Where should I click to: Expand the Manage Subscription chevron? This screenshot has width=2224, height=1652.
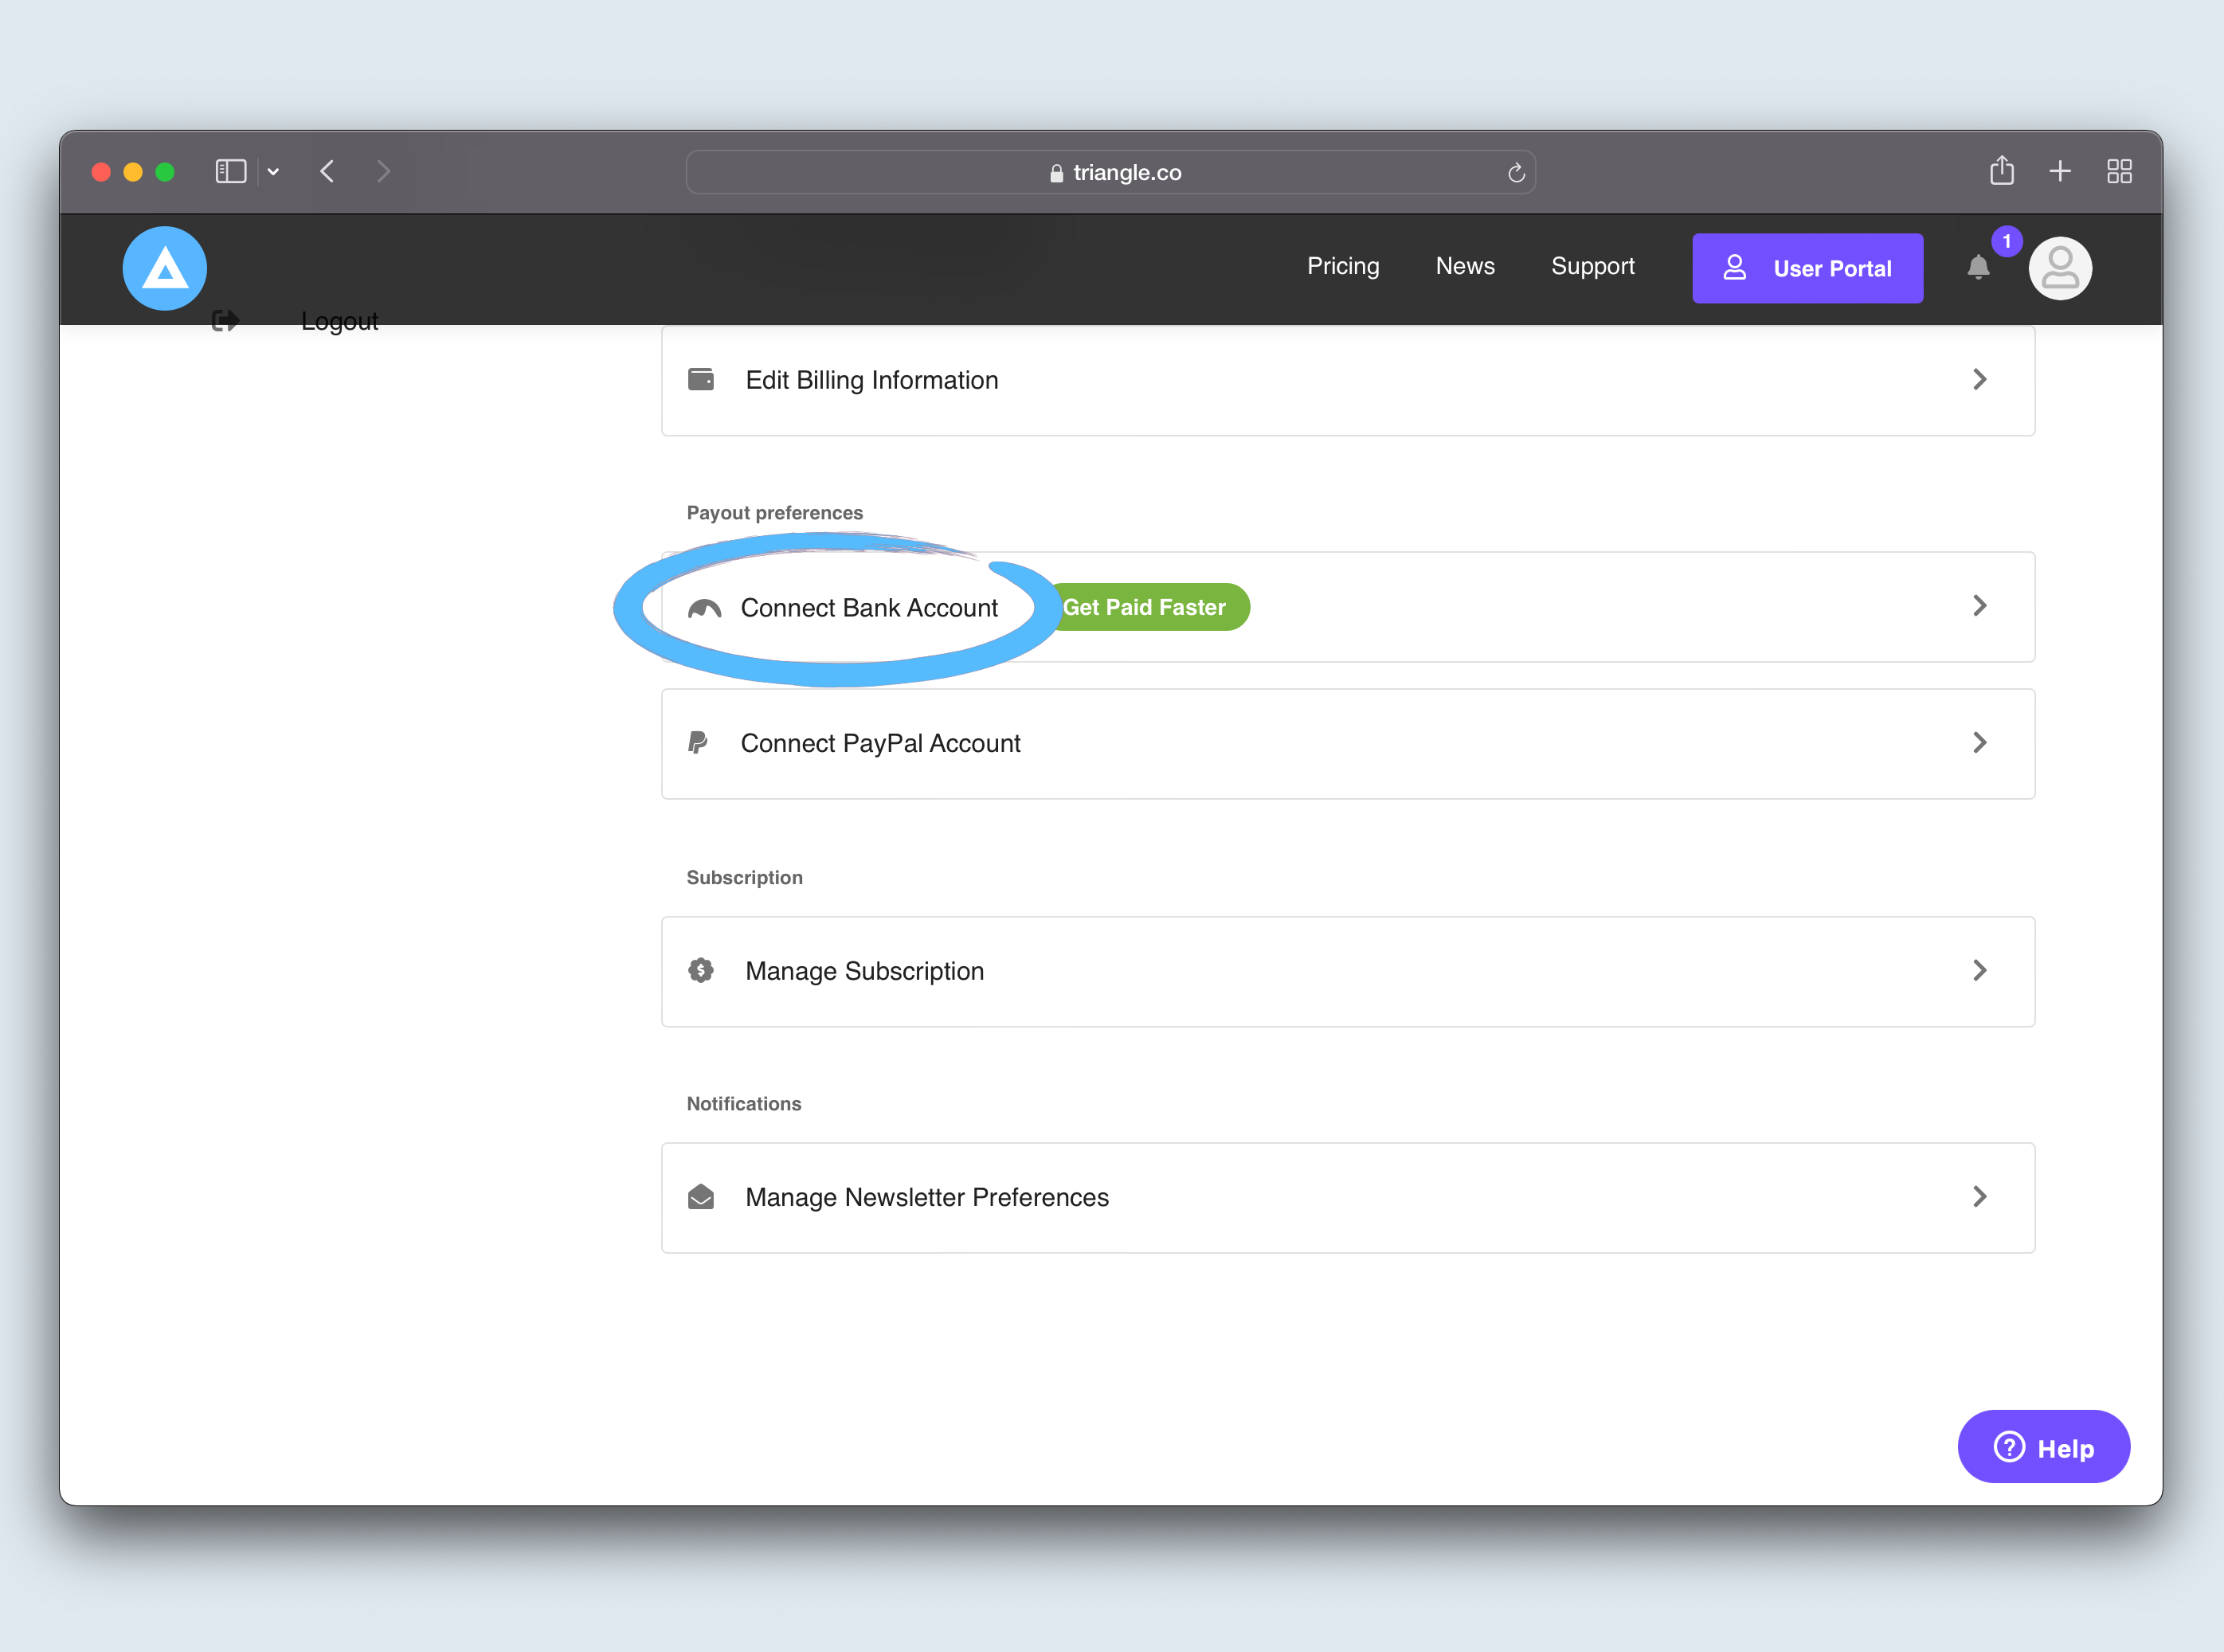[1978, 970]
